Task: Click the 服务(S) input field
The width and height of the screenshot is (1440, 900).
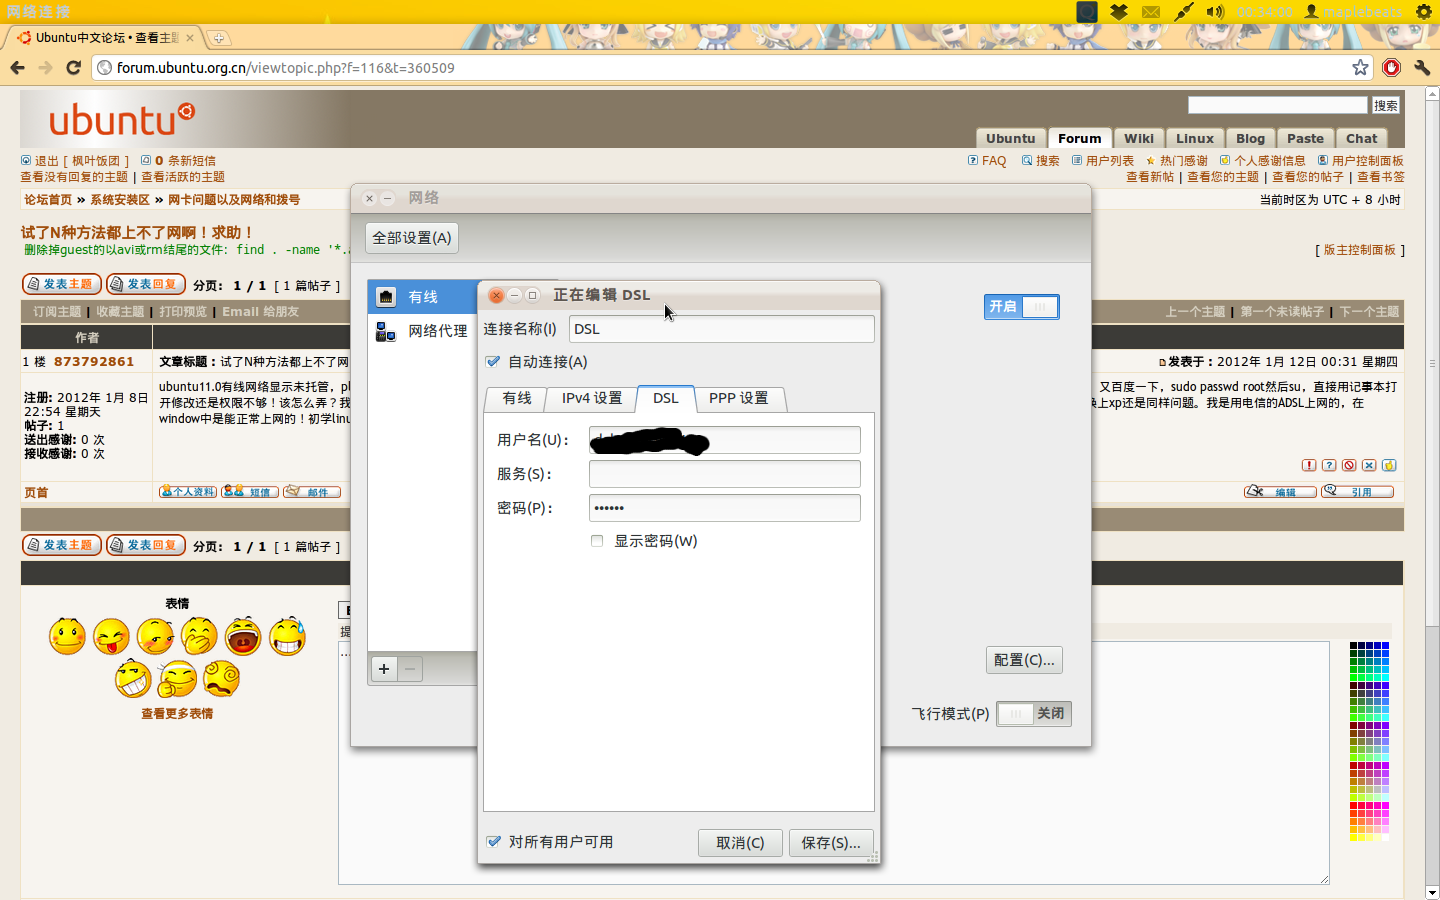Action: point(724,474)
